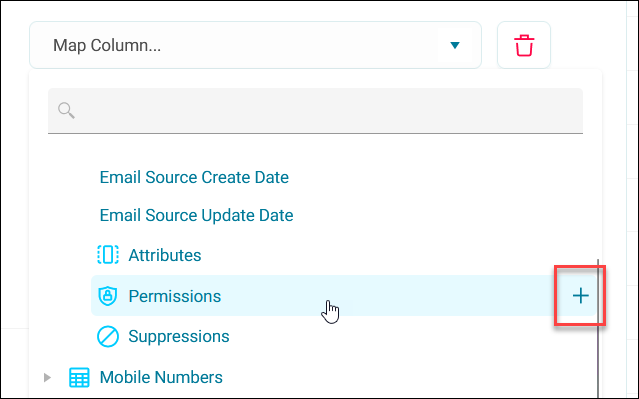Select the Permissions row label
The image size is (639, 399).
pos(174,296)
